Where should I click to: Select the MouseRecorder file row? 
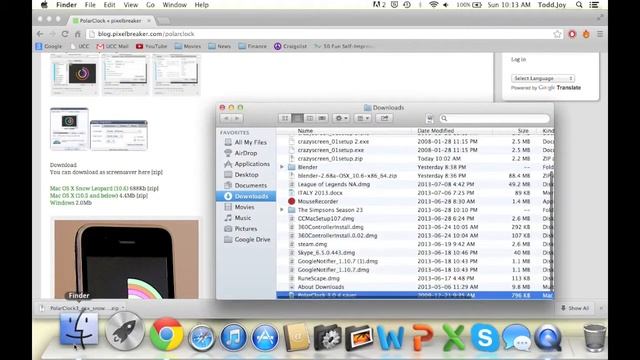pos(415,201)
